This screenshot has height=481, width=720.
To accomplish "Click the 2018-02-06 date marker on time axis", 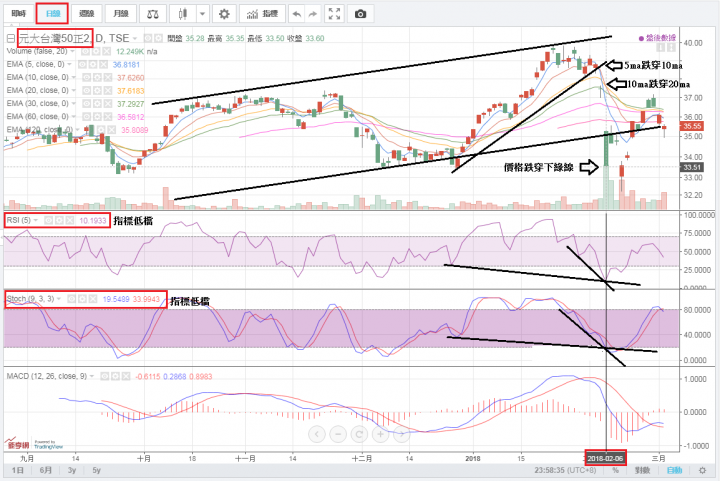I will tap(605, 458).
